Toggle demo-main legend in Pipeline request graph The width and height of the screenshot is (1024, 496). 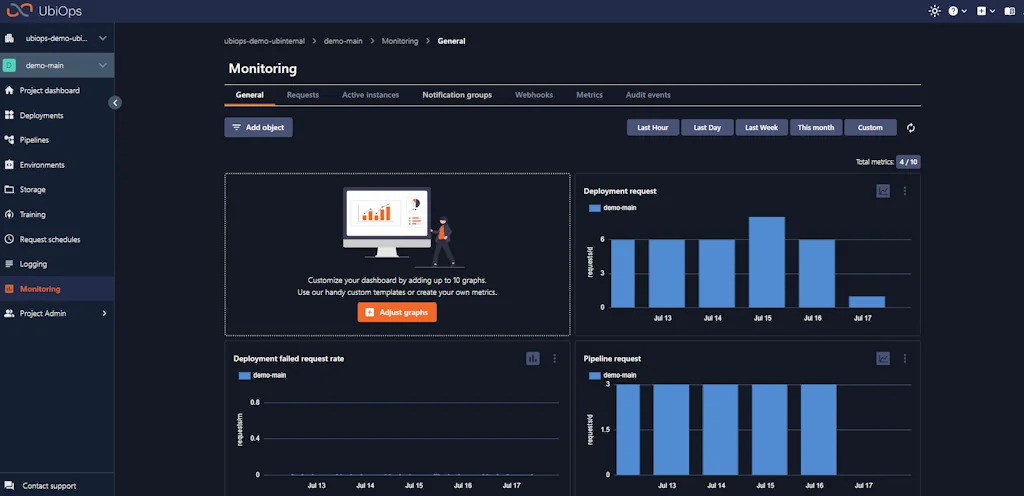click(x=613, y=375)
